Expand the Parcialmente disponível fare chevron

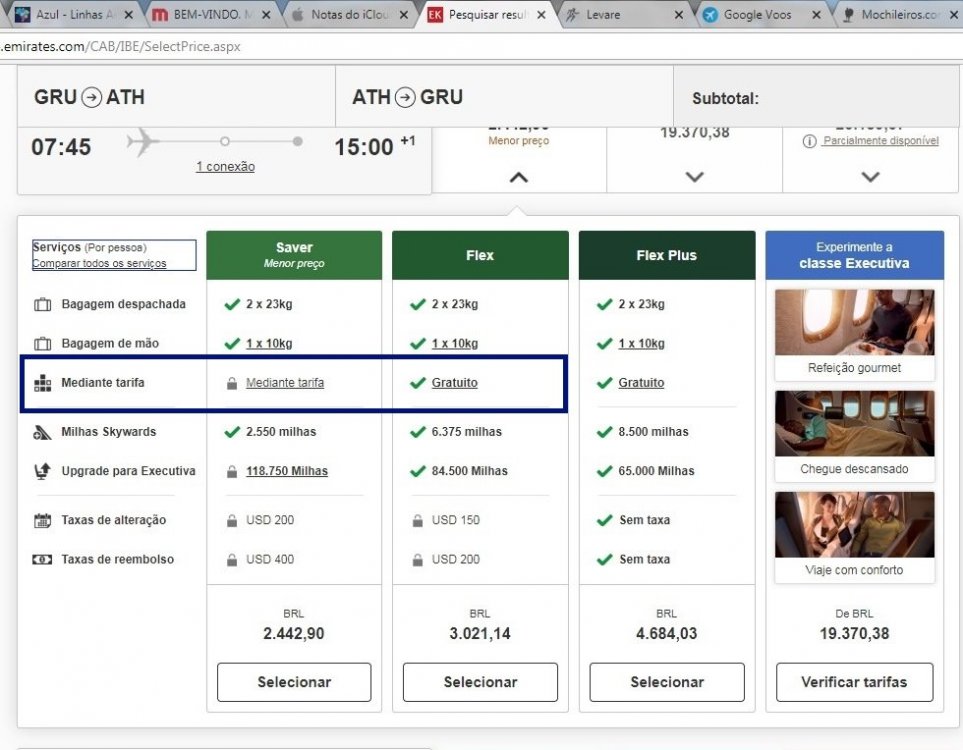pos(870,177)
